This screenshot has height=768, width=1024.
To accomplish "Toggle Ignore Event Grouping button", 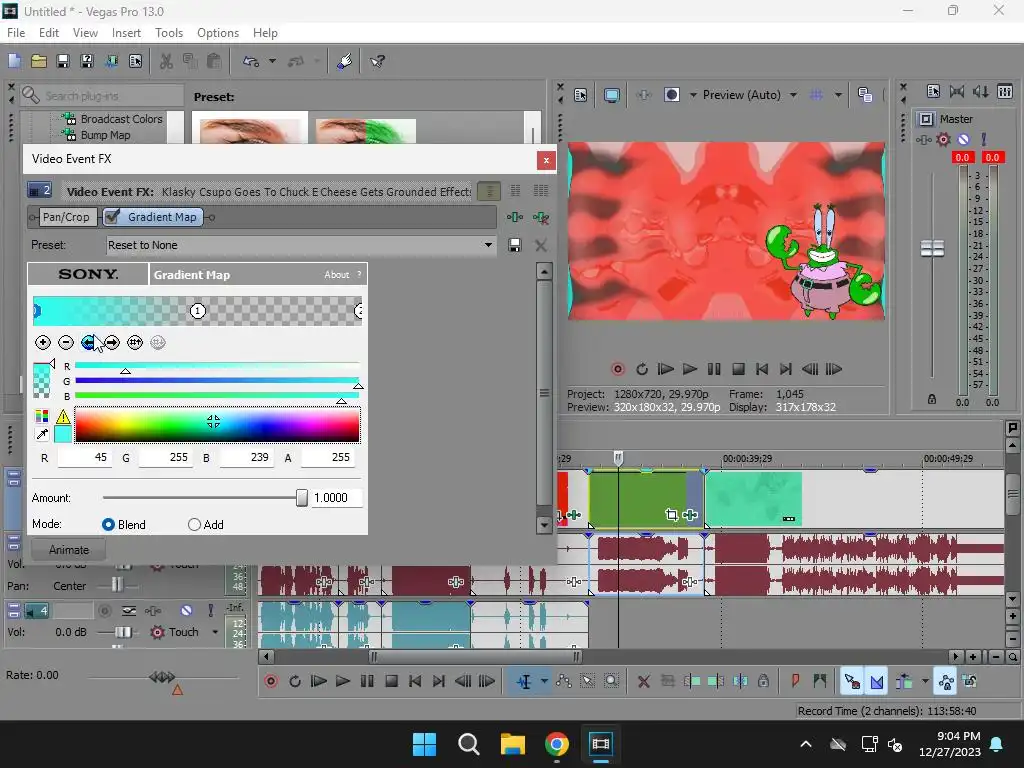I will pos(970,682).
